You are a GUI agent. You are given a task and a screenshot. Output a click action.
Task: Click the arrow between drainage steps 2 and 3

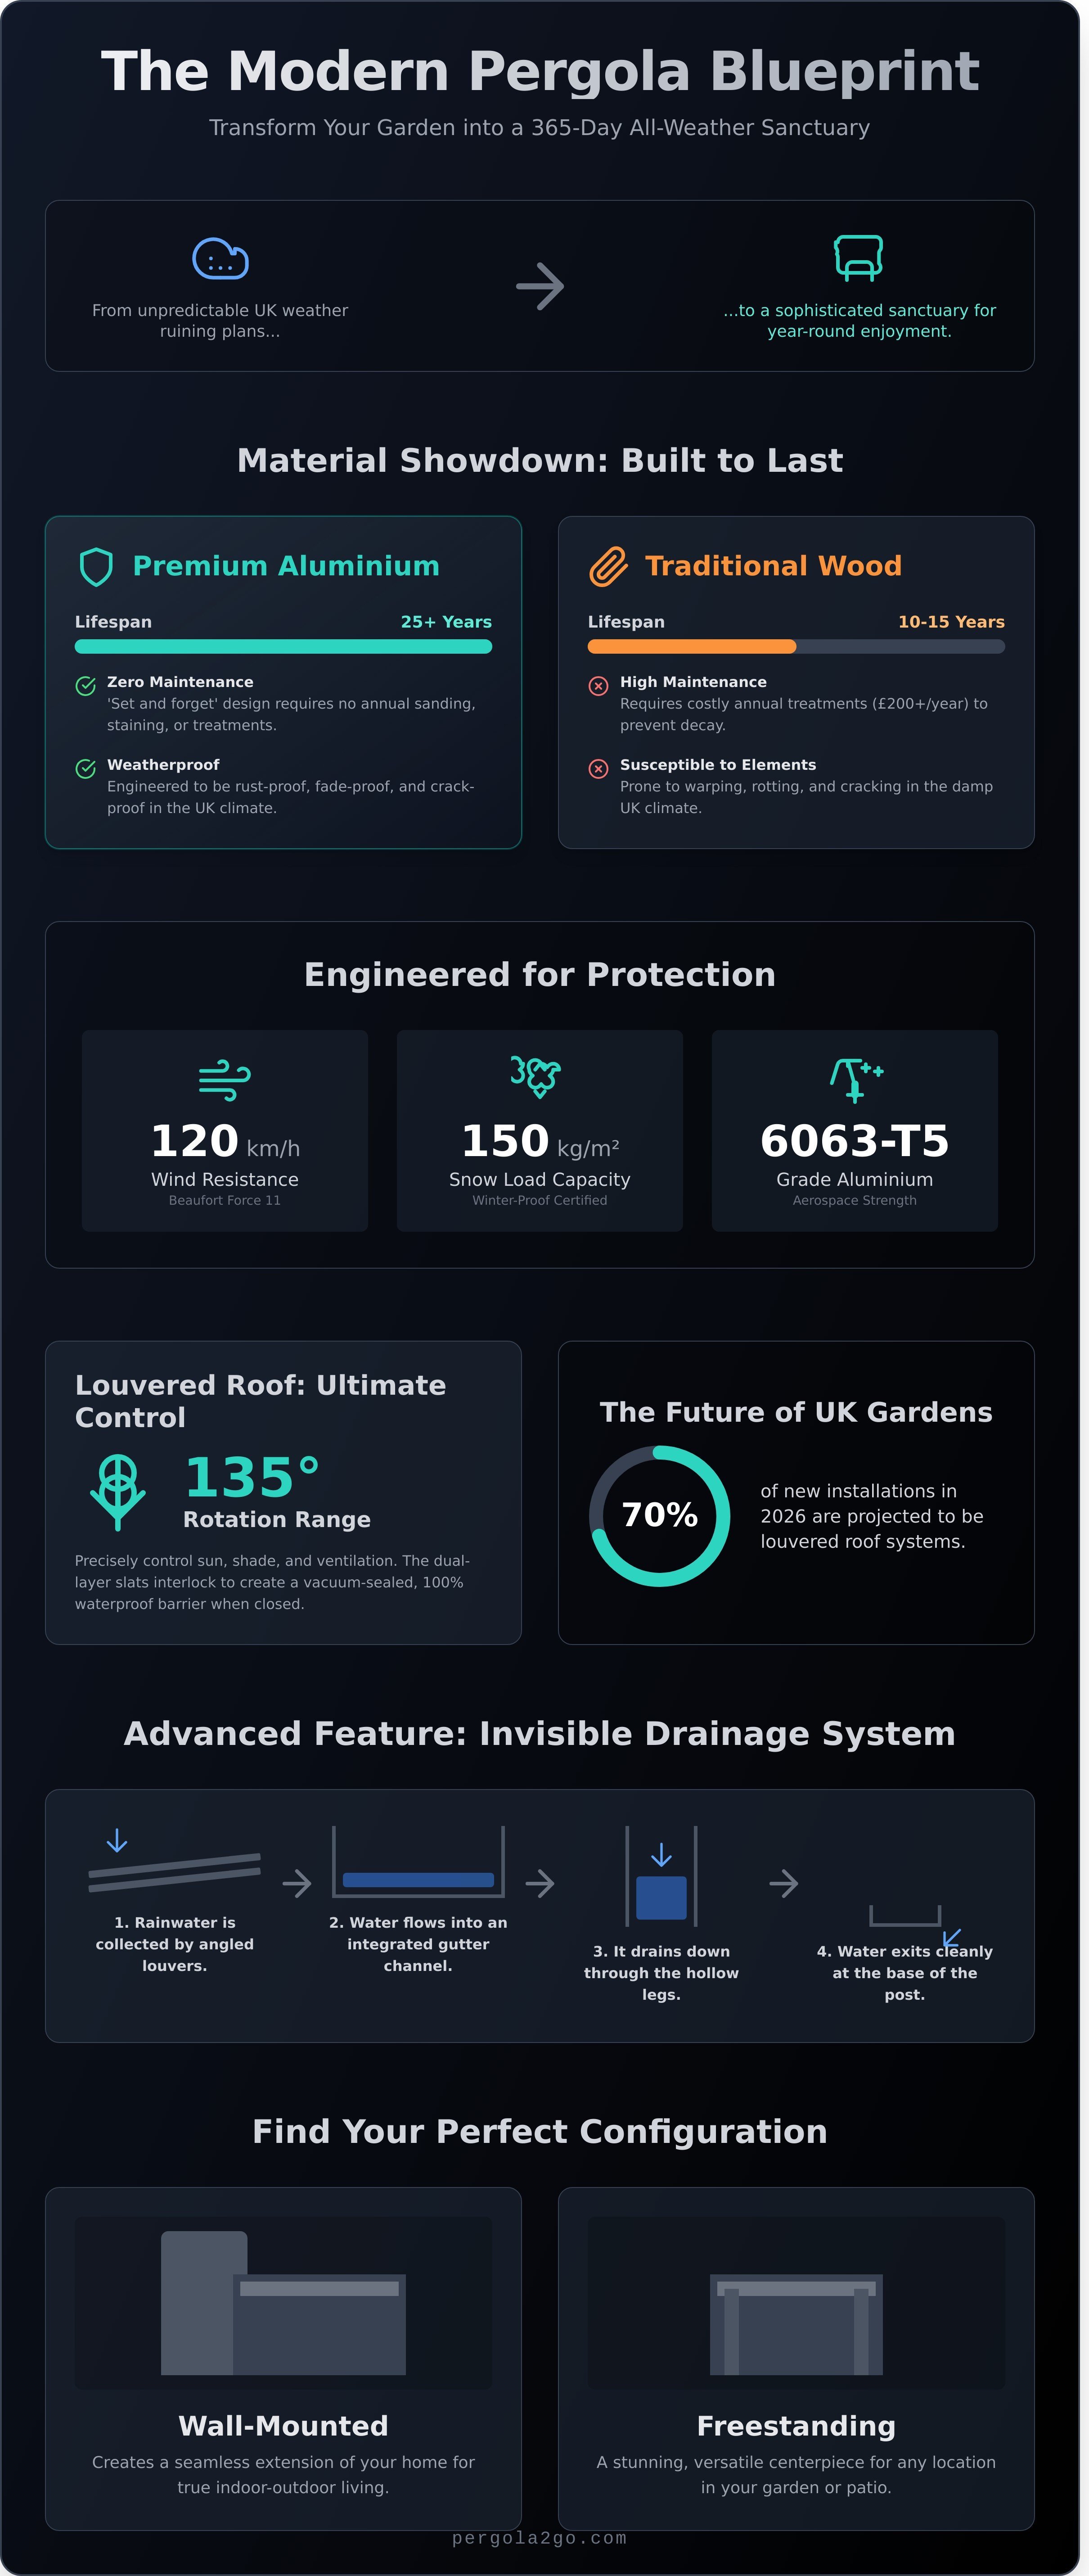(540, 1883)
